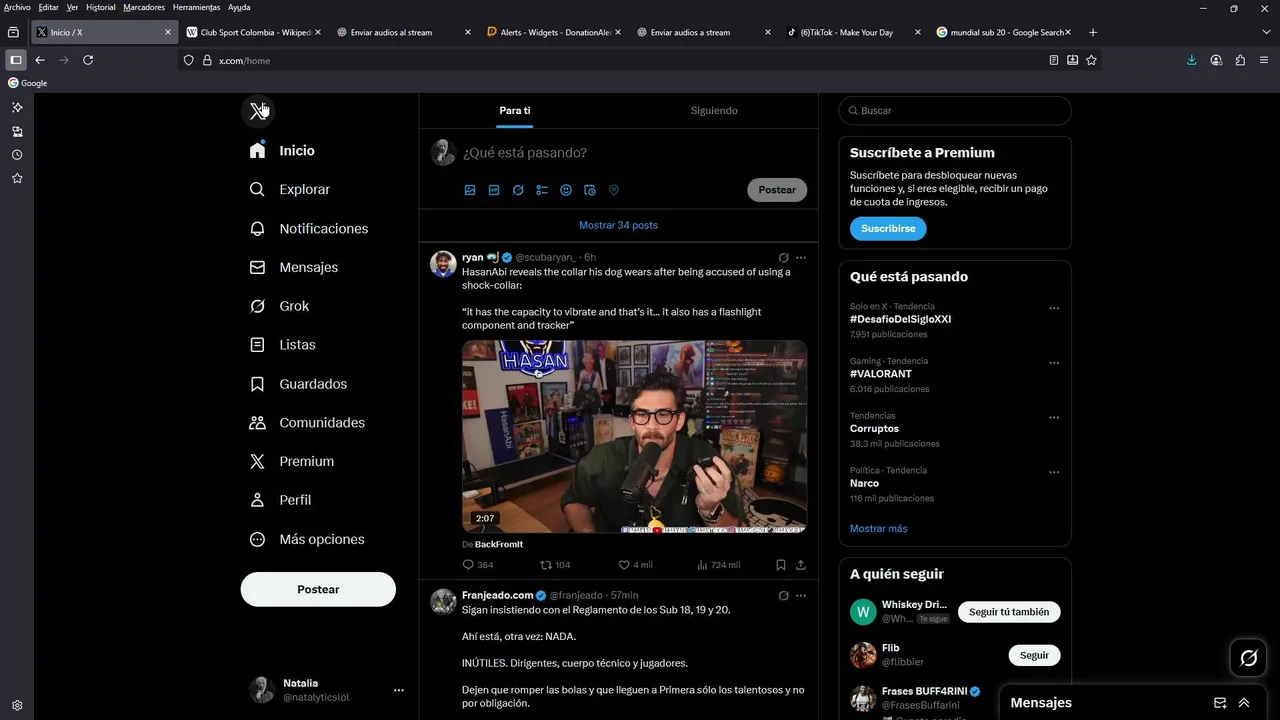Screen dimensions: 1280x720
Task: Open new browser tab plus button
Action: point(1092,32)
